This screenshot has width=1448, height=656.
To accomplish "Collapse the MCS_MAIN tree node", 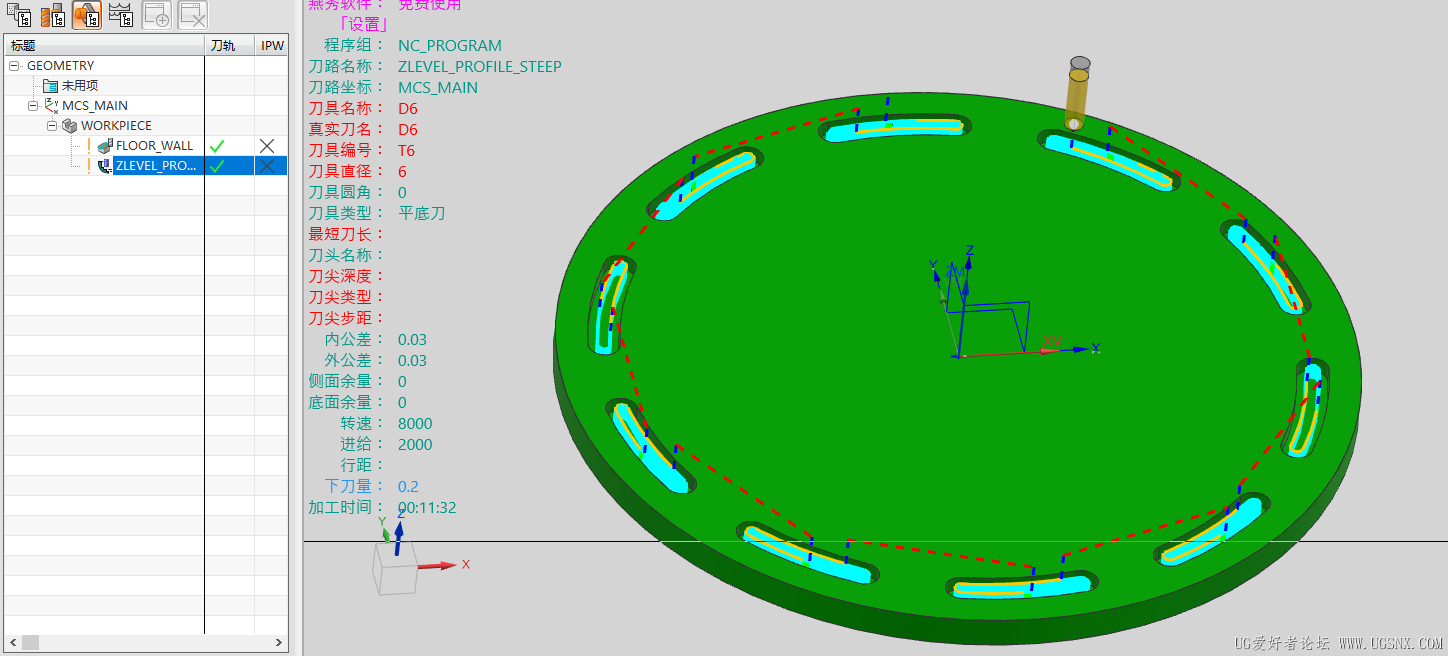I will click(33, 105).
